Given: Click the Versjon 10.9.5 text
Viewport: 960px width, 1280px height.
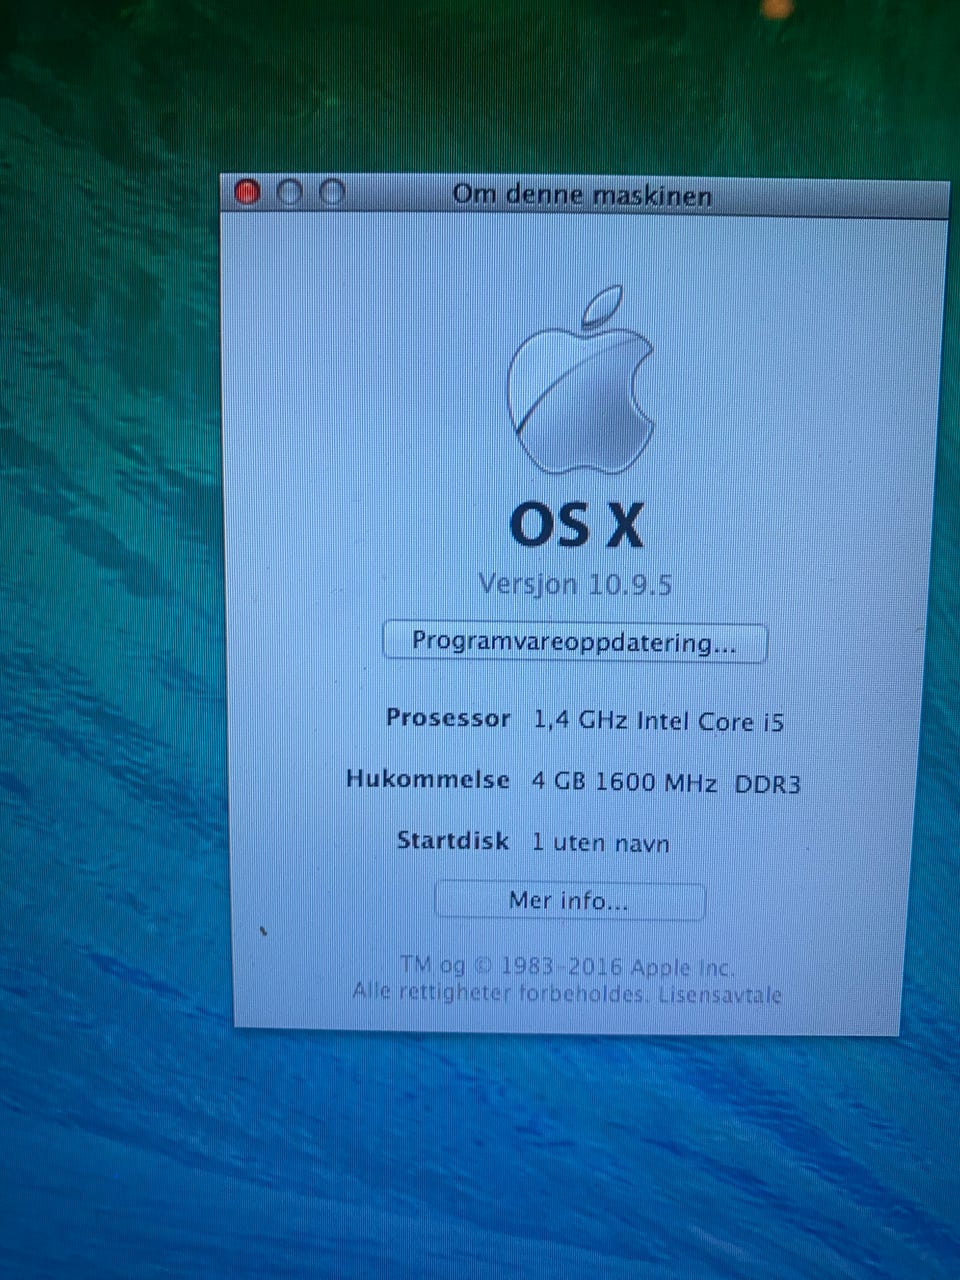Looking at the screenshot, I should [574, 584].
